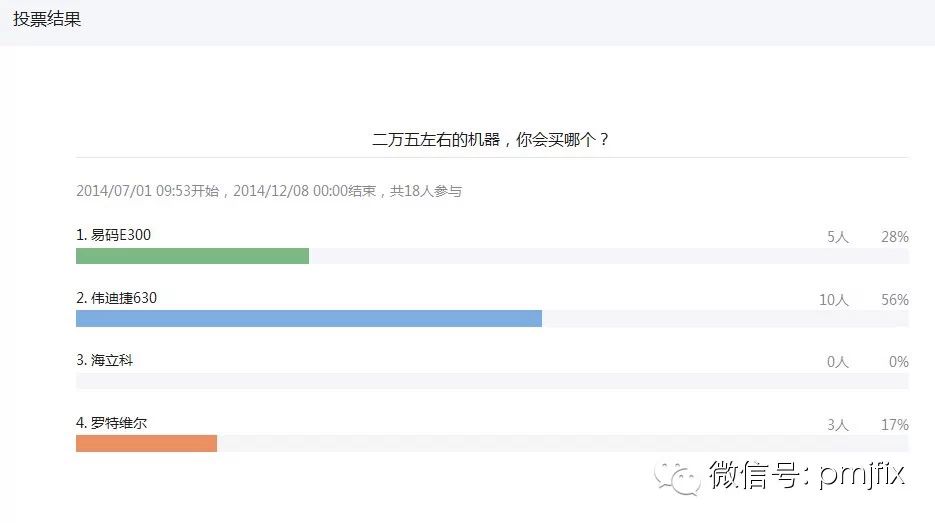The image size is (935, 523).
Task: Click the 28% percentage for 易码E300
Action: pyautogui.click(x=894, y=237)
